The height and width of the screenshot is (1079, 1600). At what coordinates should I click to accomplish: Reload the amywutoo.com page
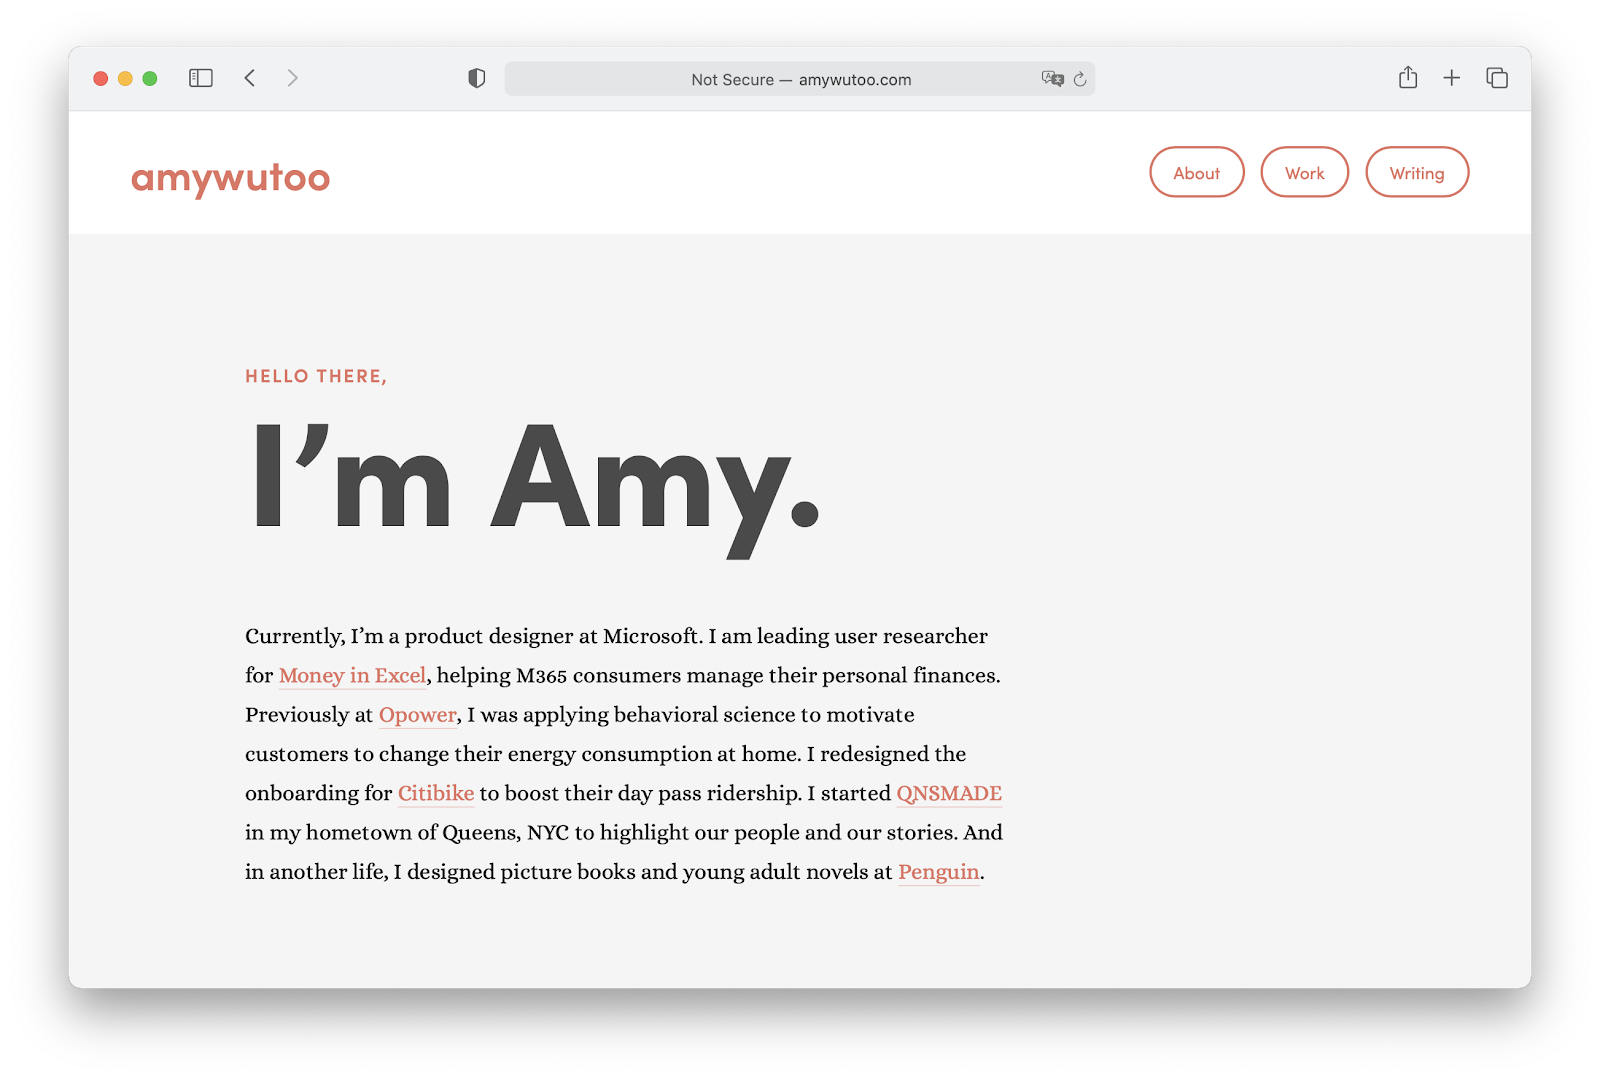tap(1080, 79)
